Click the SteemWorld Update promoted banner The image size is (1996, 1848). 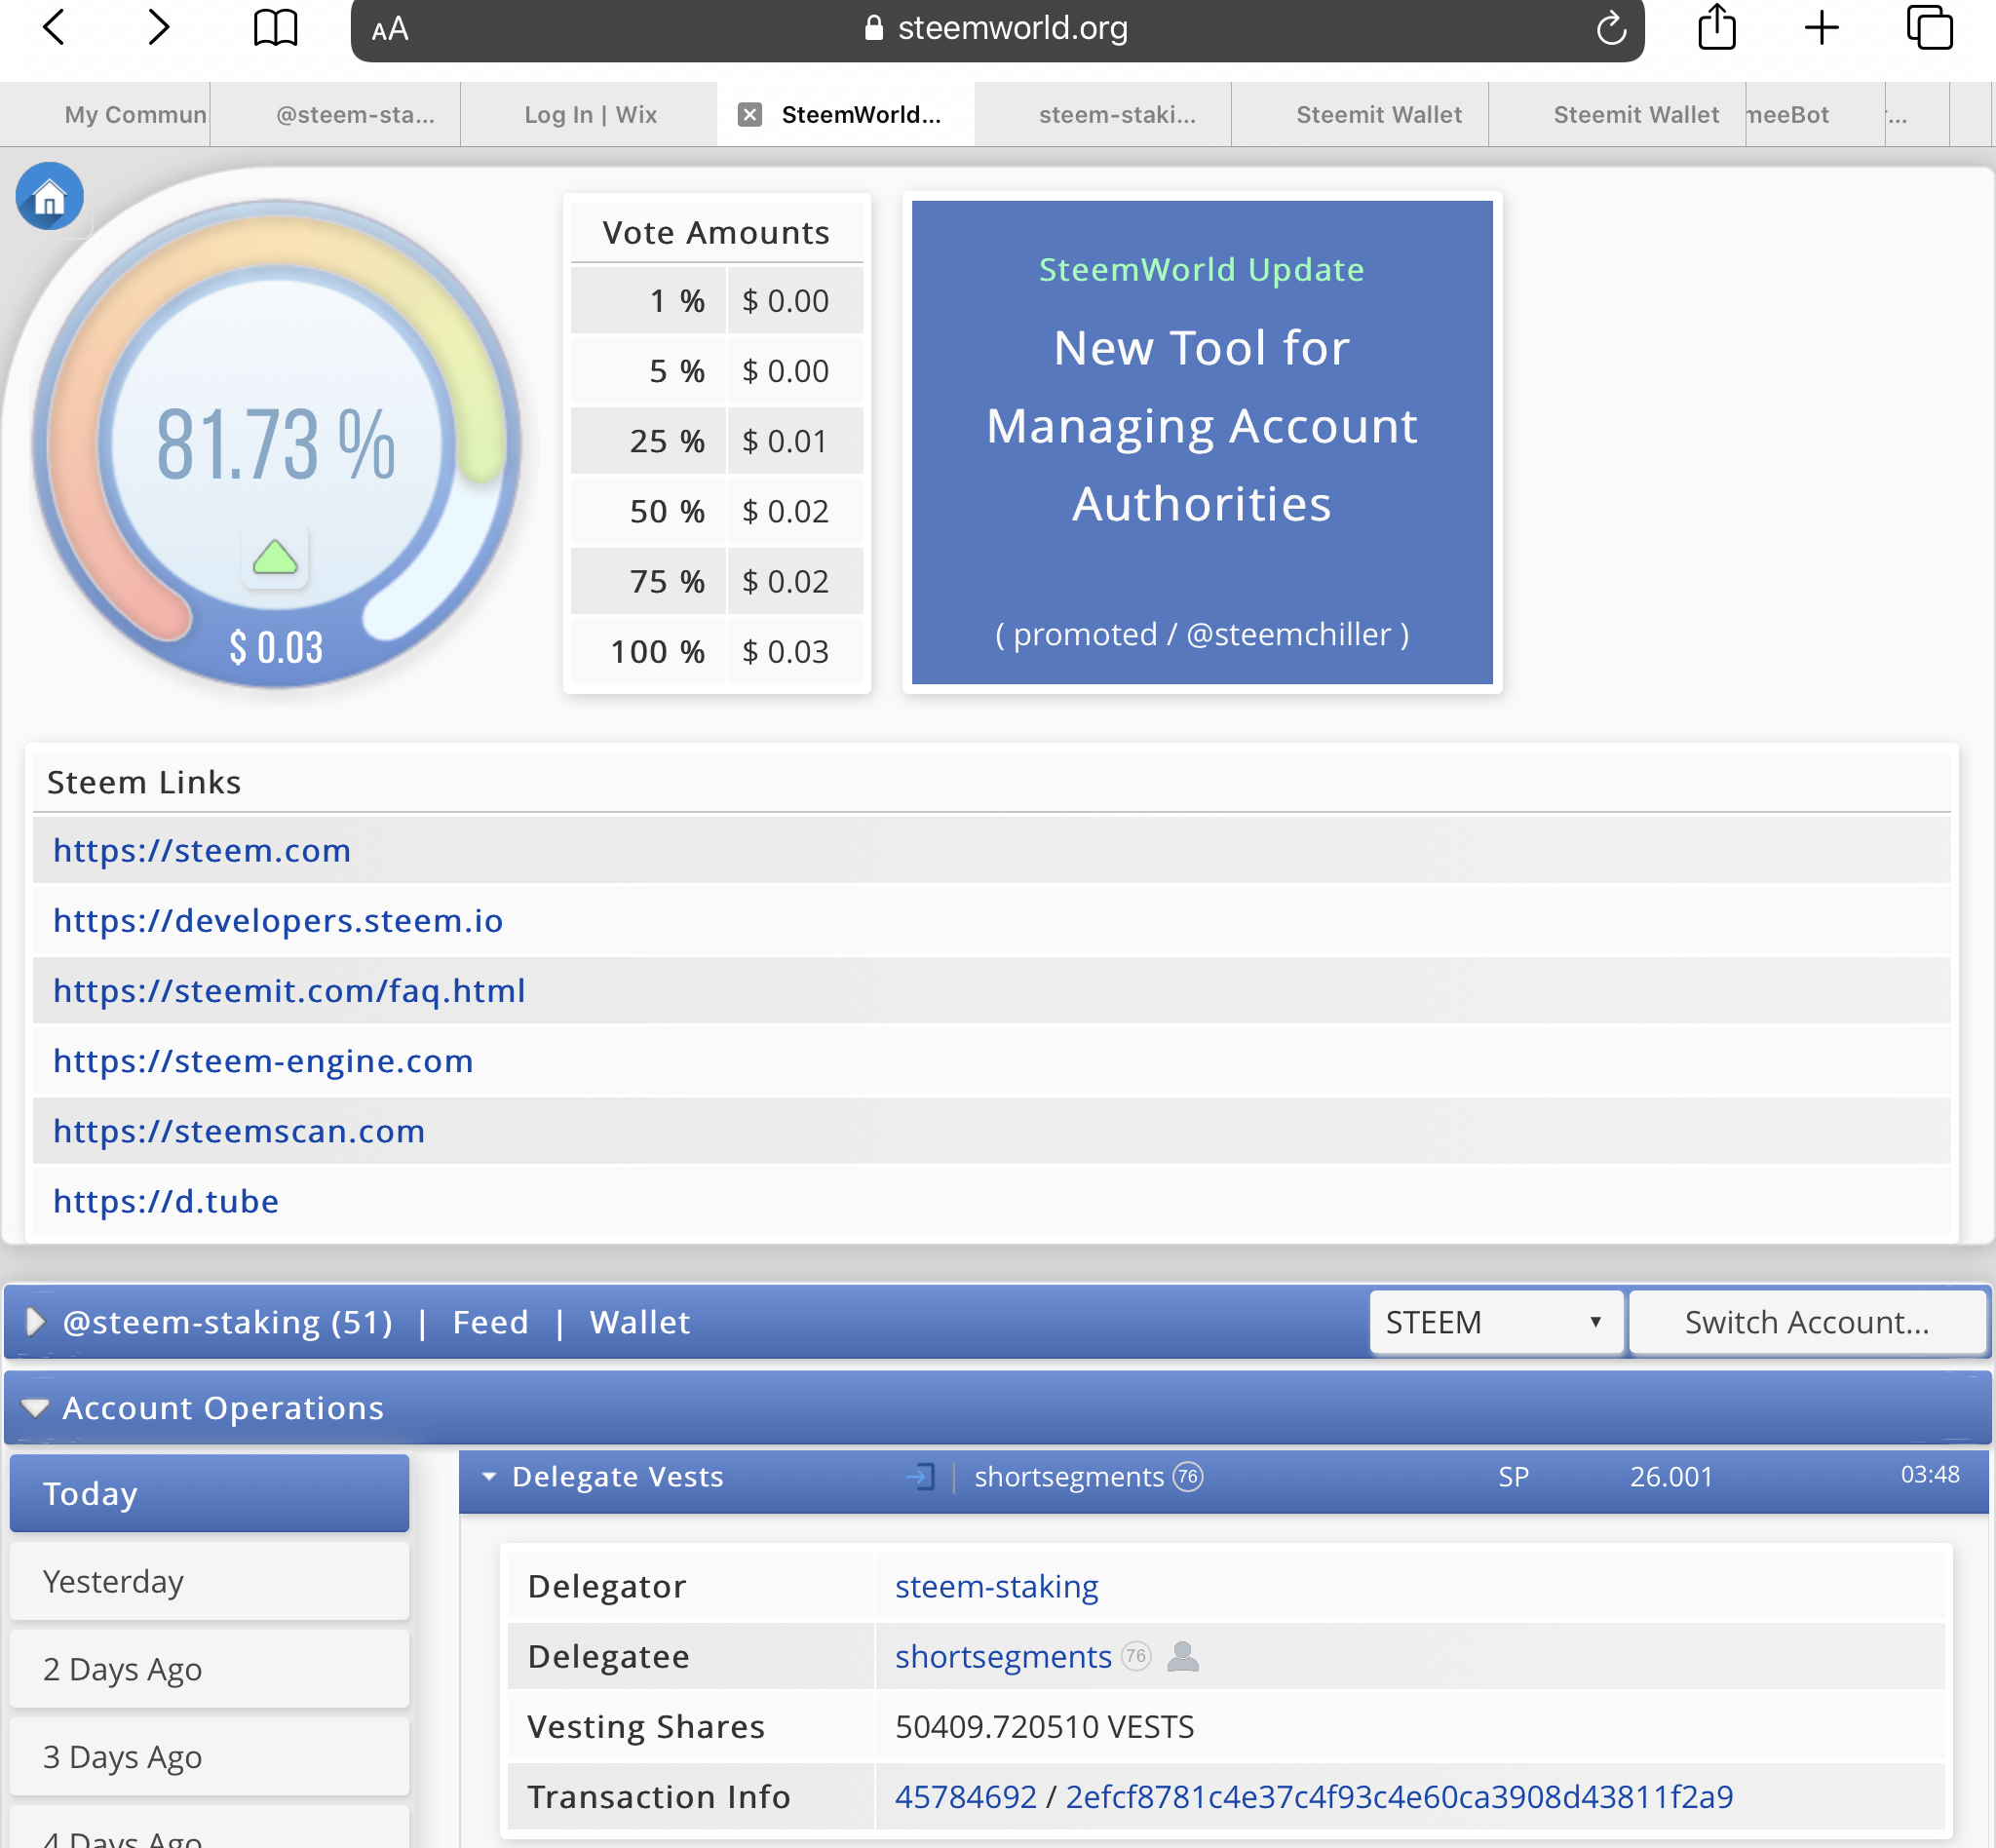(x=1202, y=442)
